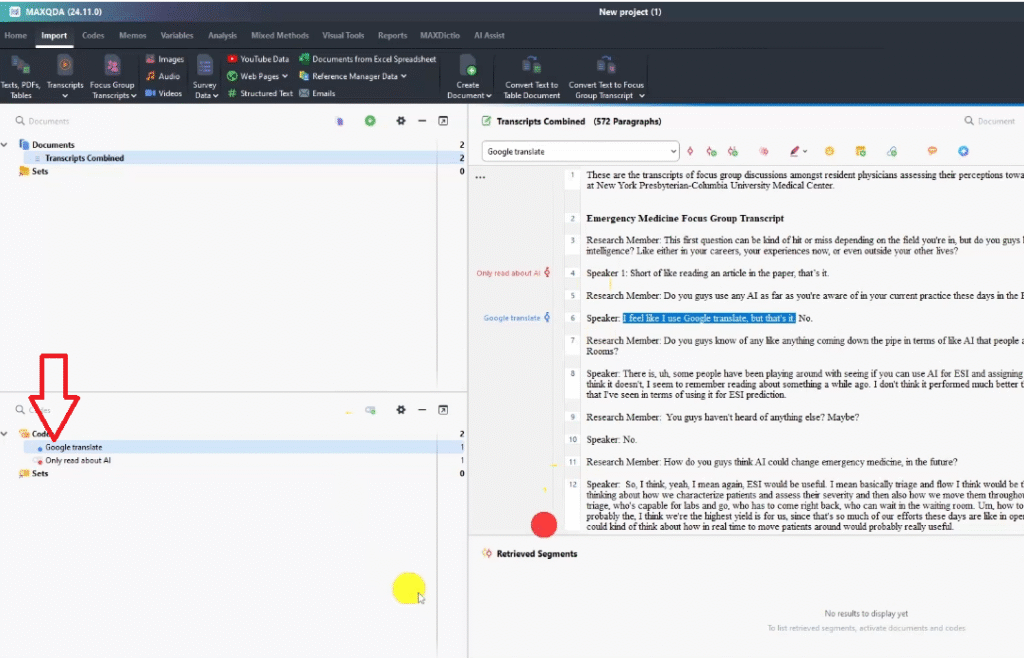Screen dimensions: 1024x658
Task: Select the Transcripts Combined document
Action: point(84,158)
